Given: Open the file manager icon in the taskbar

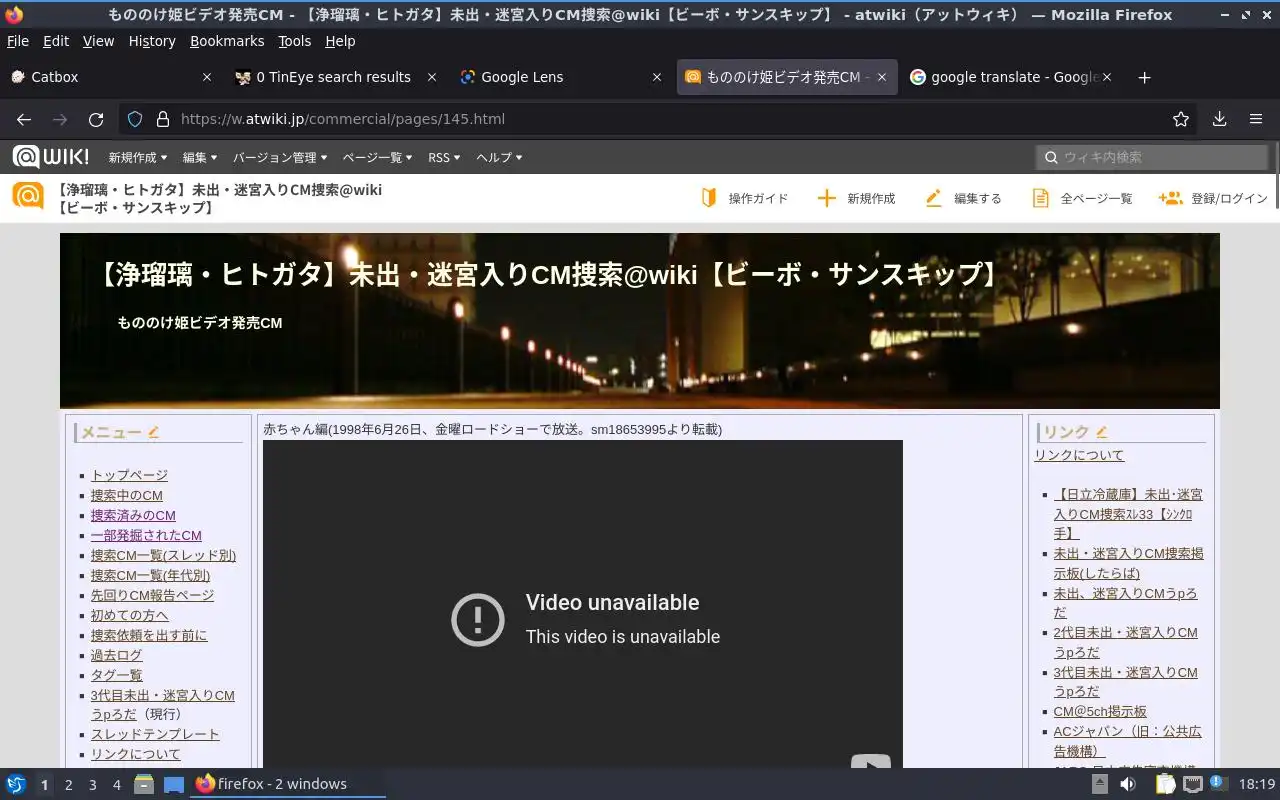Looking at the screenshot, I should click(144, 784).
